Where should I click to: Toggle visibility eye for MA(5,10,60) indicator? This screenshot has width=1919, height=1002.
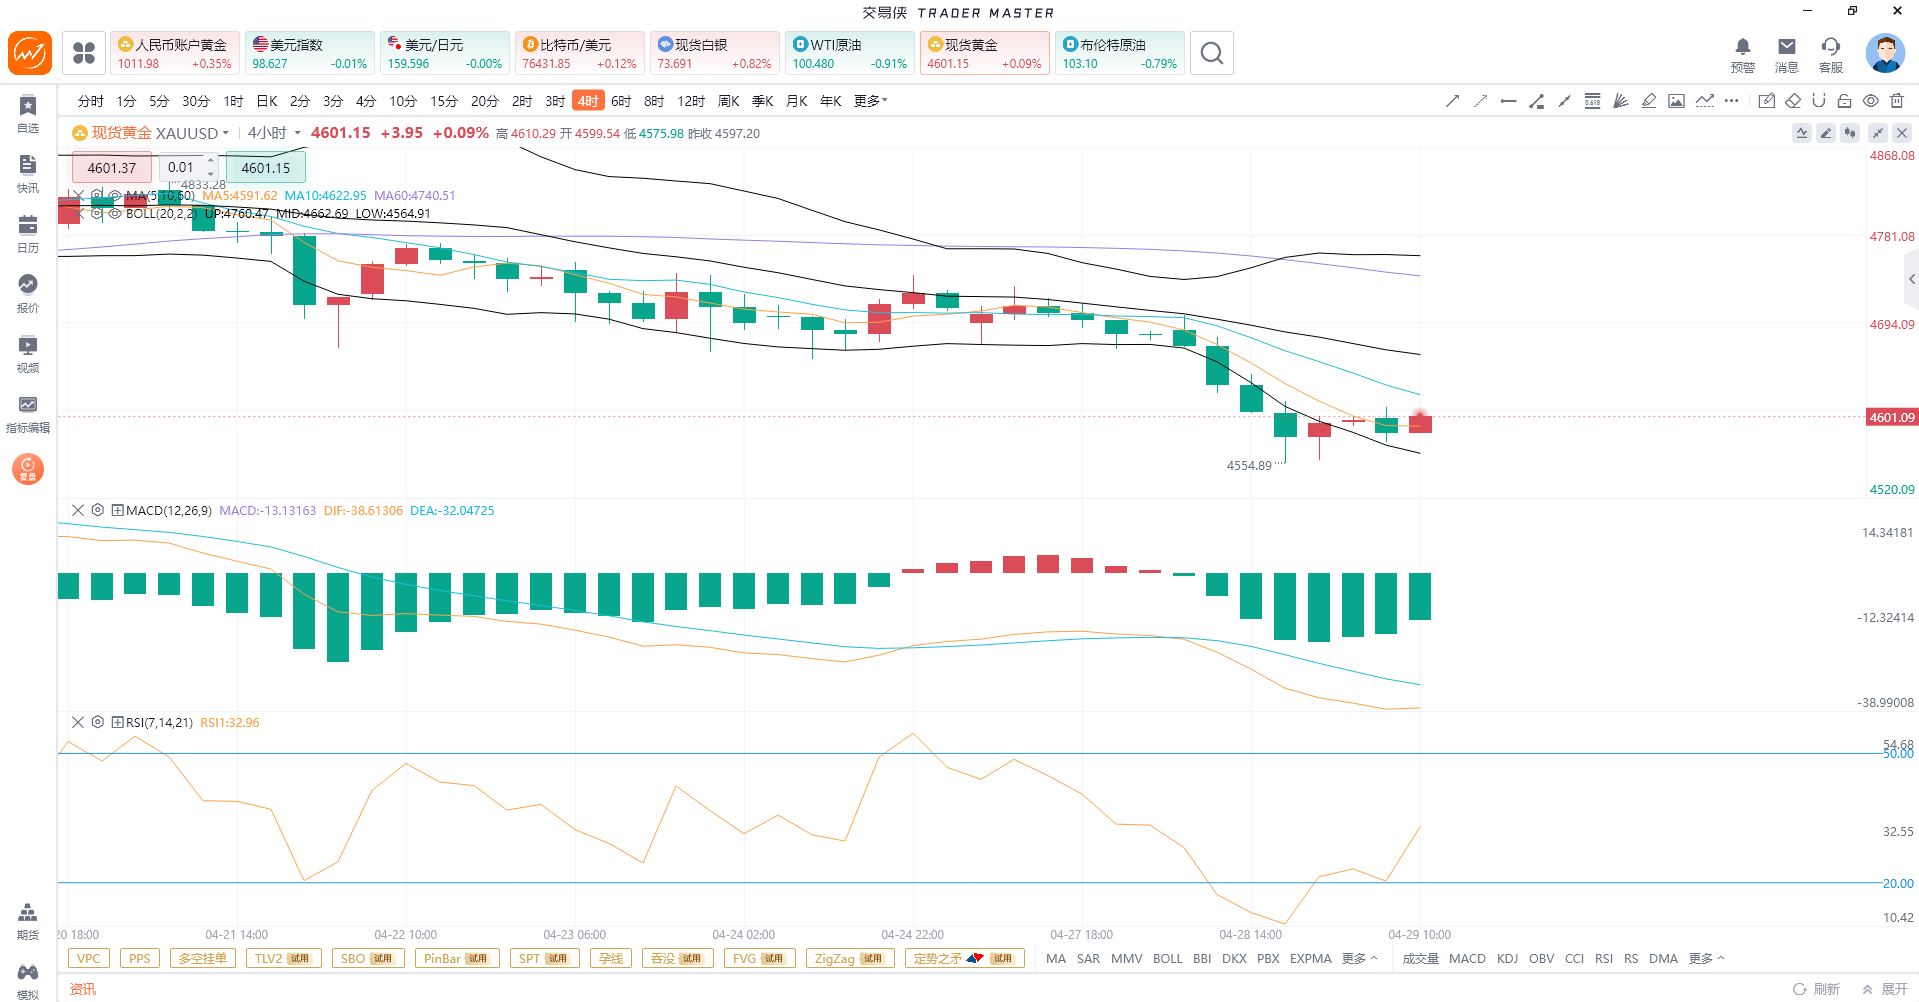coord(115,196)
